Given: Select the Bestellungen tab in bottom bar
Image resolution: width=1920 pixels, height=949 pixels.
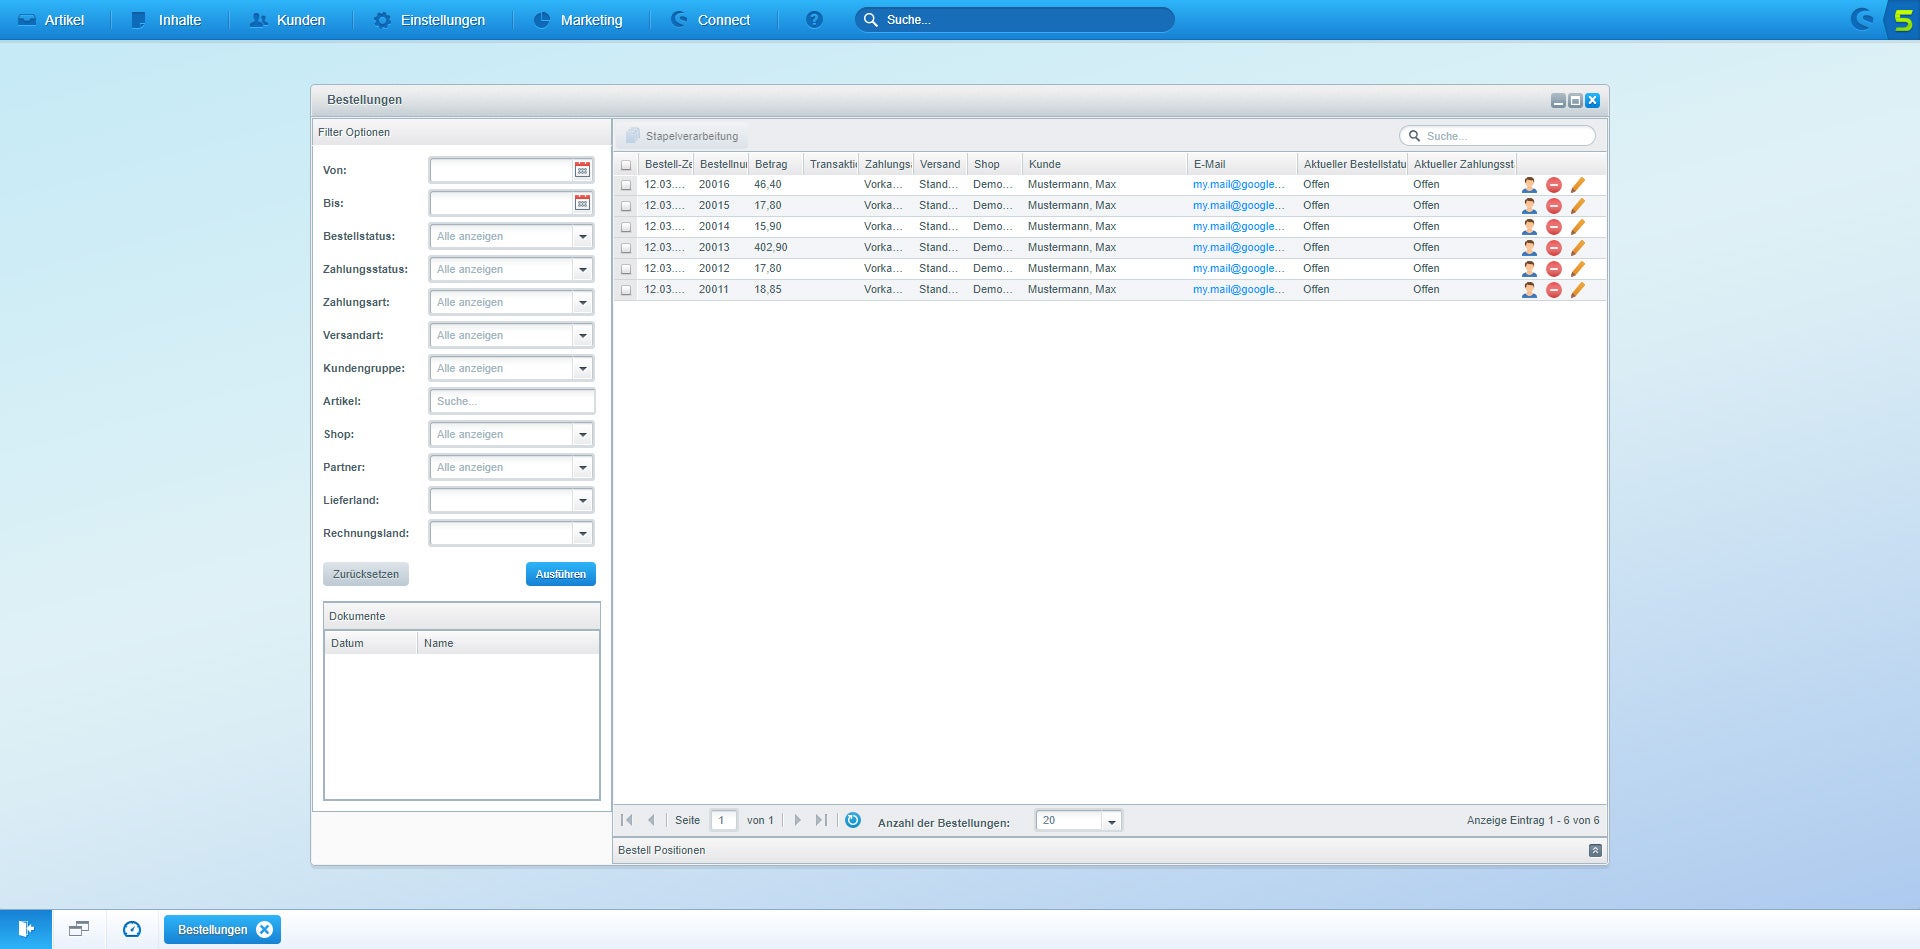Looking at the screenshot, I should (x=212, y=930).
